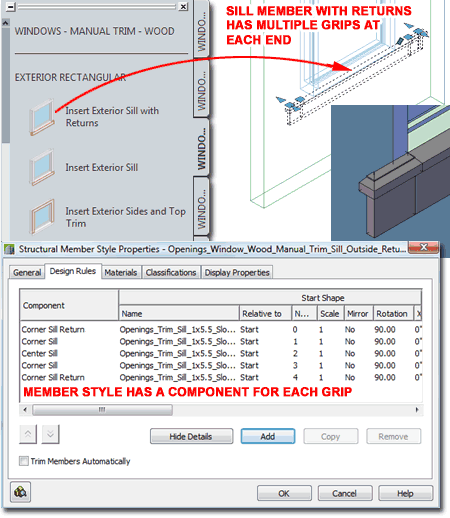Click the scroll right arrow of the component table

417,409
